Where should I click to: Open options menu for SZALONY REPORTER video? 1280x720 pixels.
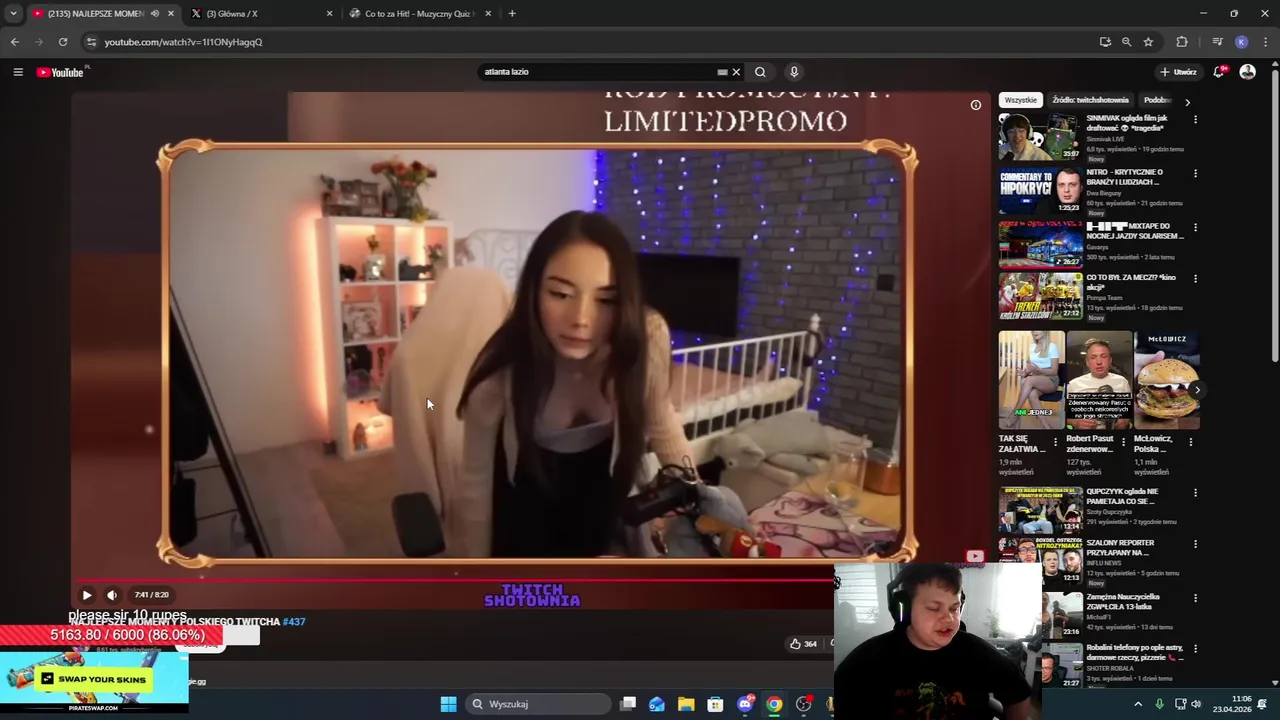pos(1195,545)
